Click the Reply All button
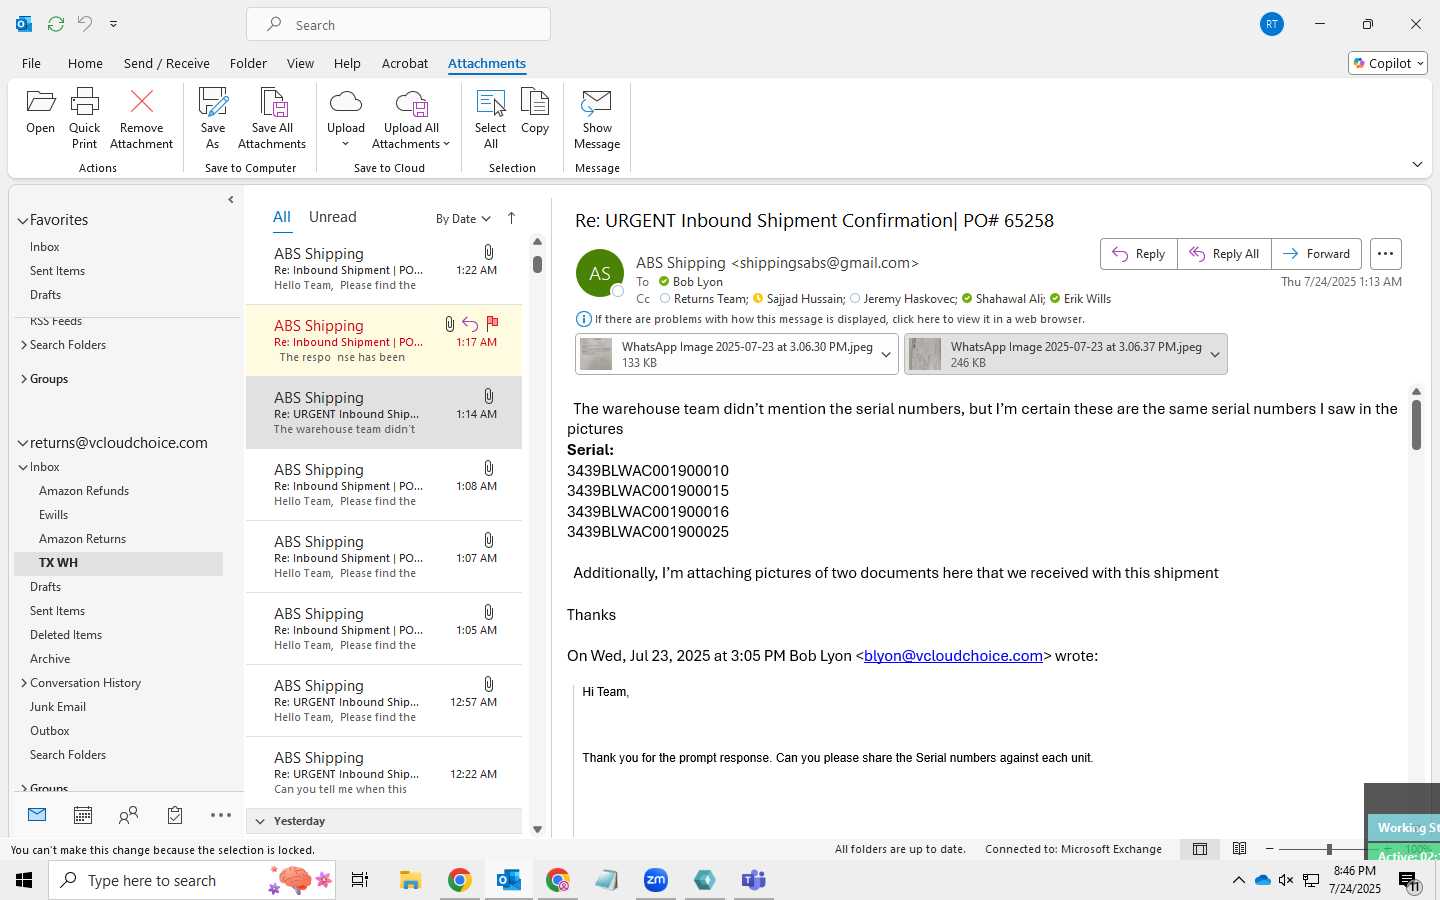Screen dimensions: 1440x900 [1224, 254]
